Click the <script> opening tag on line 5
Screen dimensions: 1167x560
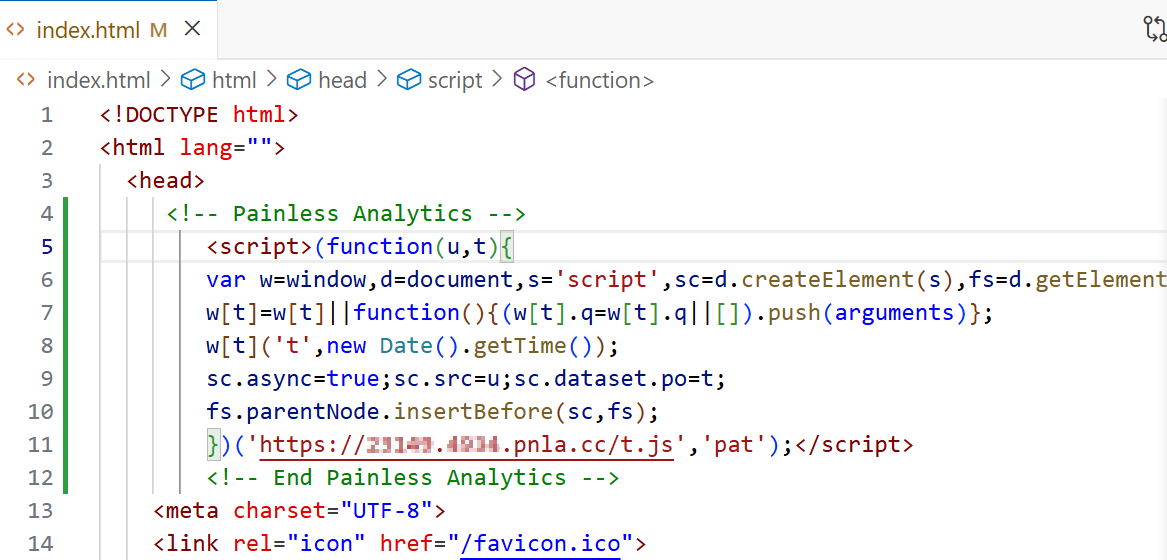click(260, 246)
